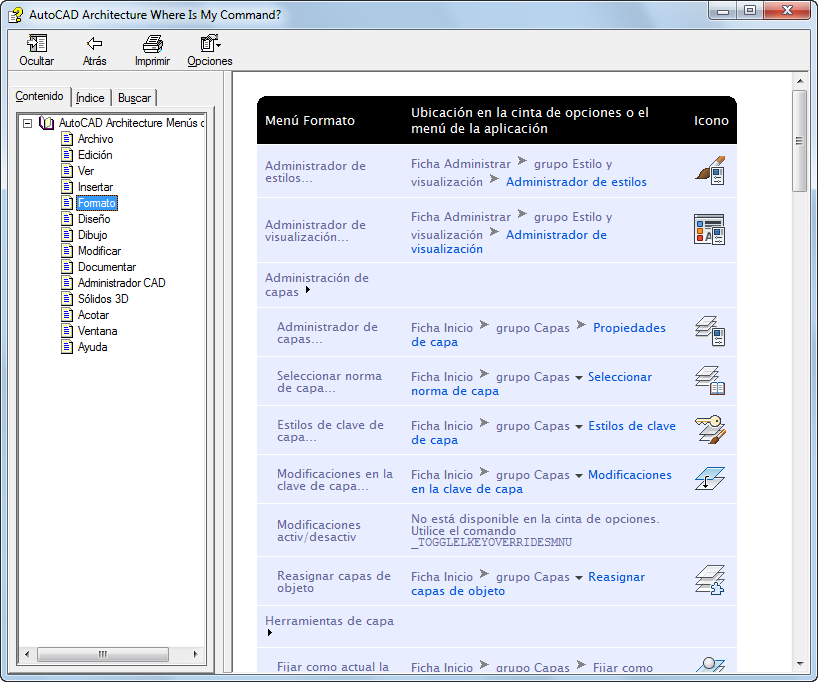Click the Imprimir printer icon
Viewport: 818px width, 682px height.
click(x=152, y=43)
